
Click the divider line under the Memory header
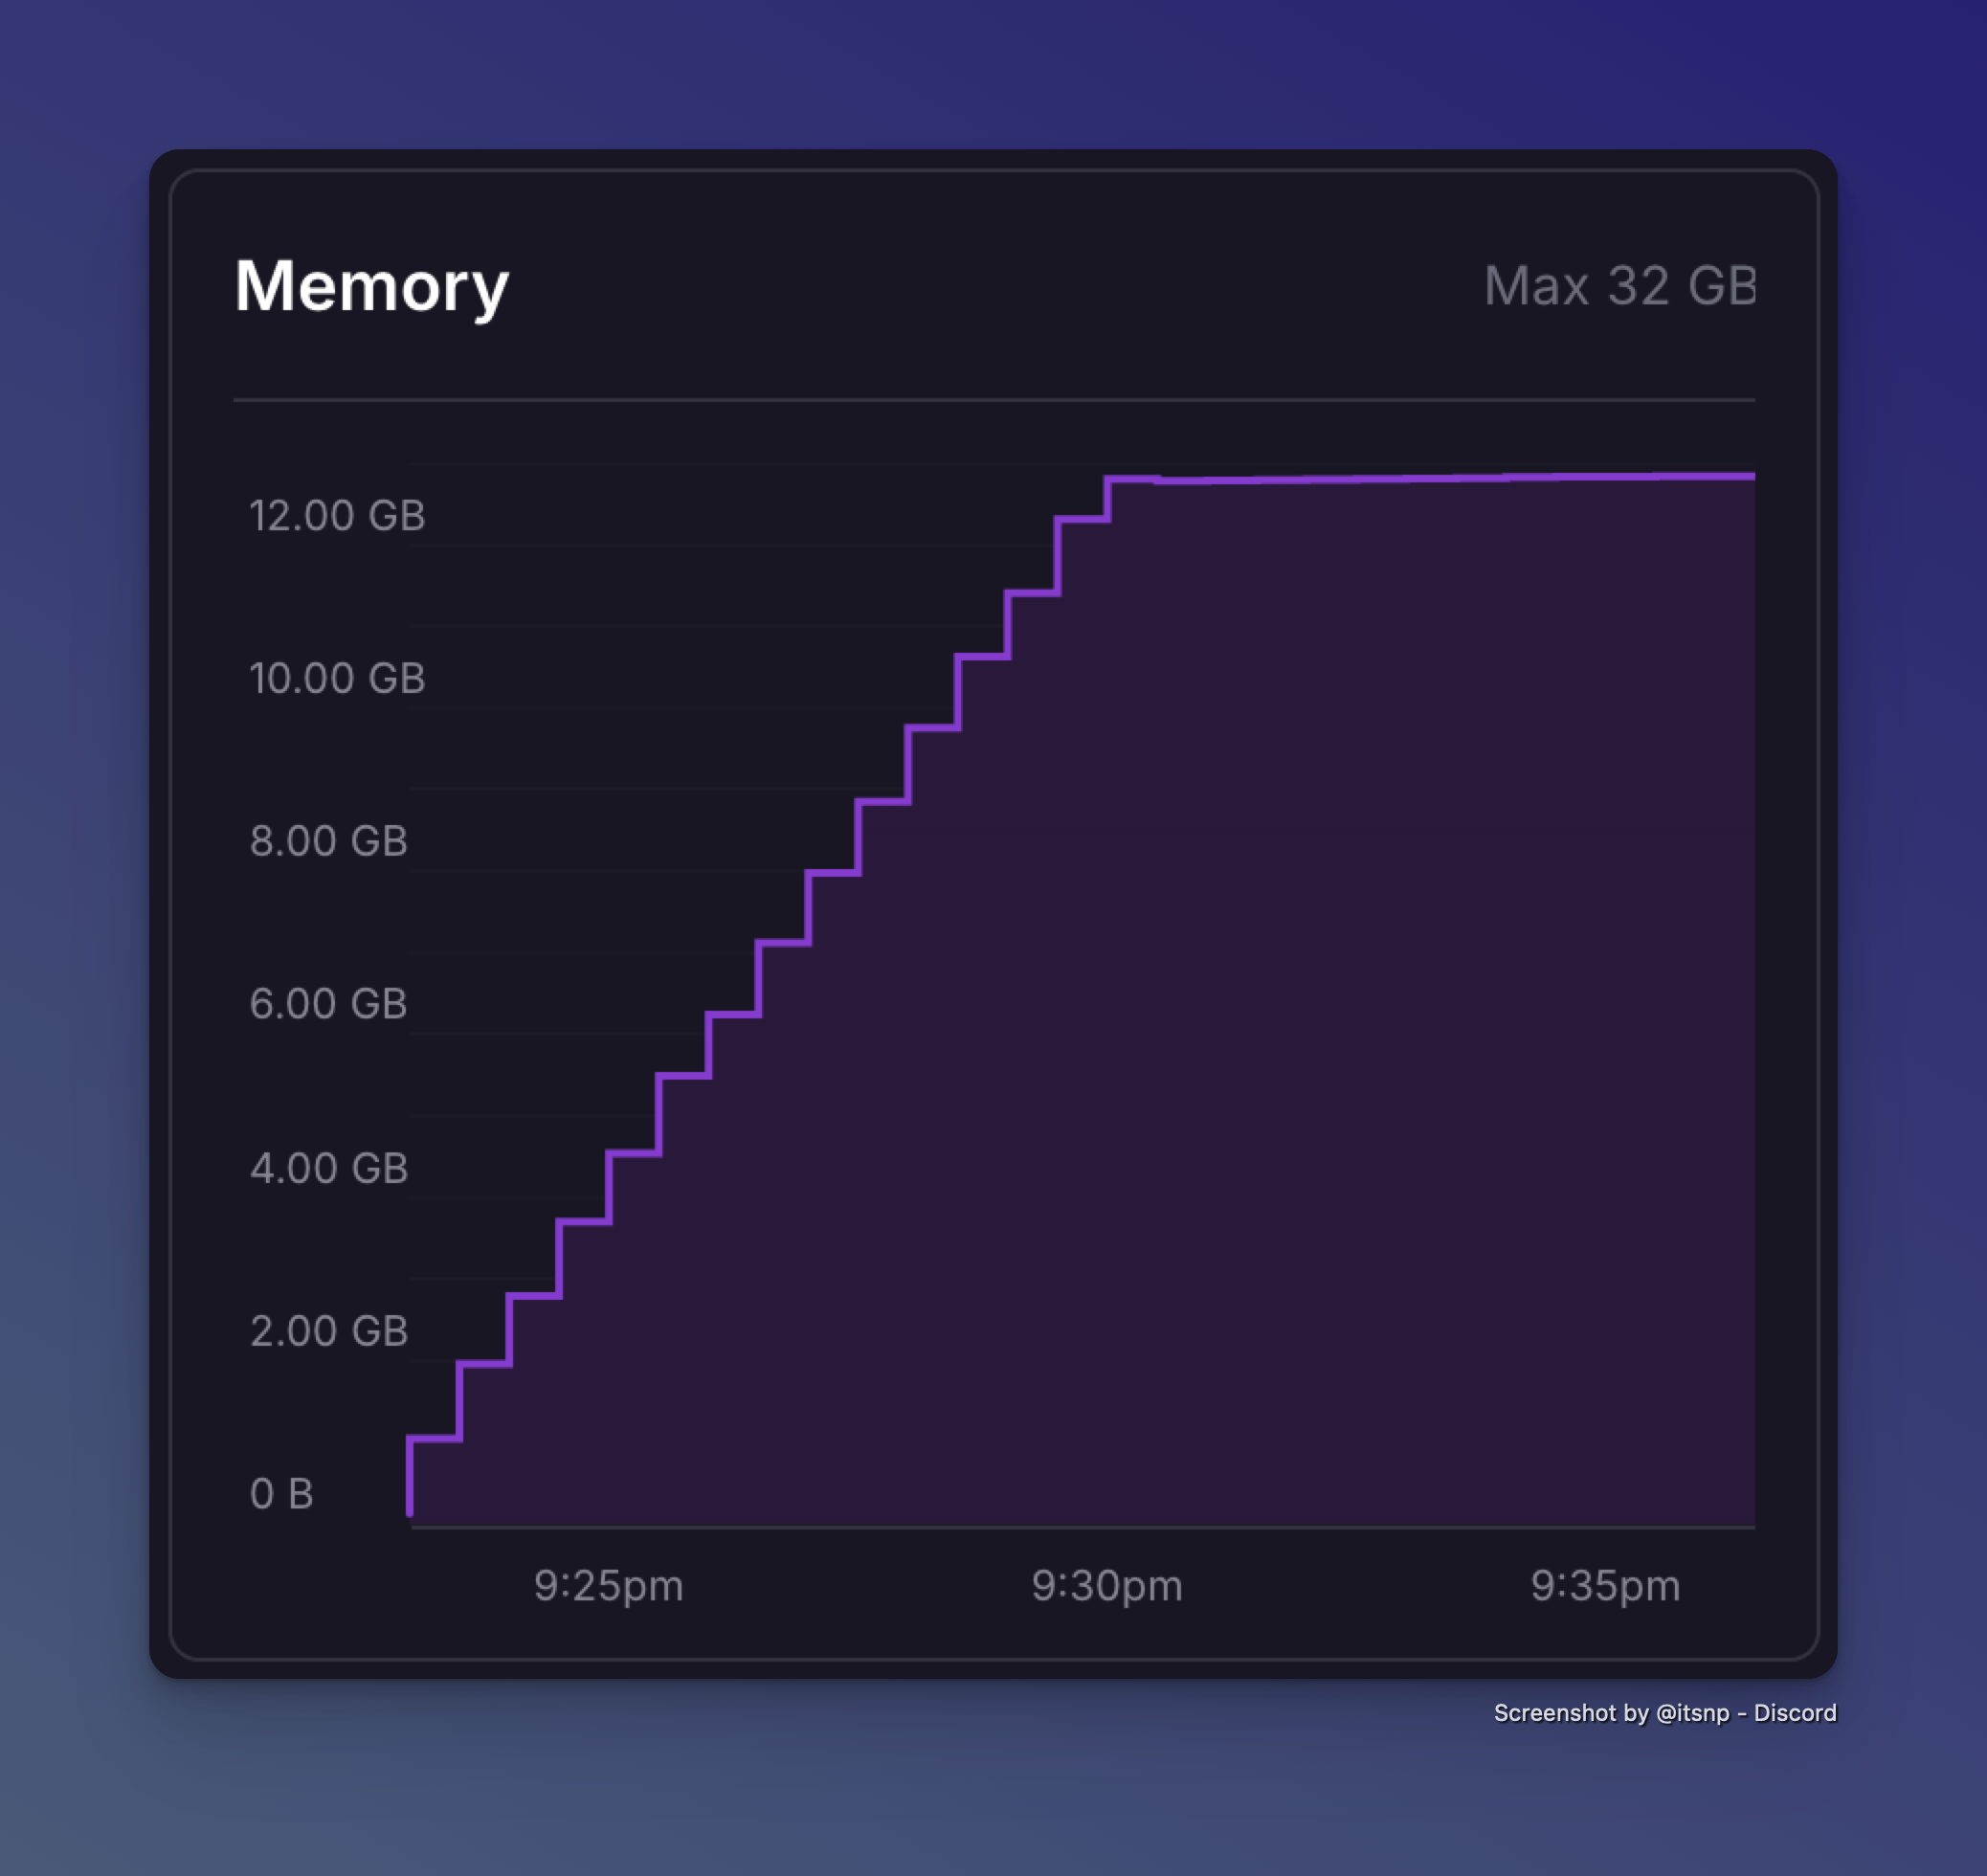tap(993, 400)
